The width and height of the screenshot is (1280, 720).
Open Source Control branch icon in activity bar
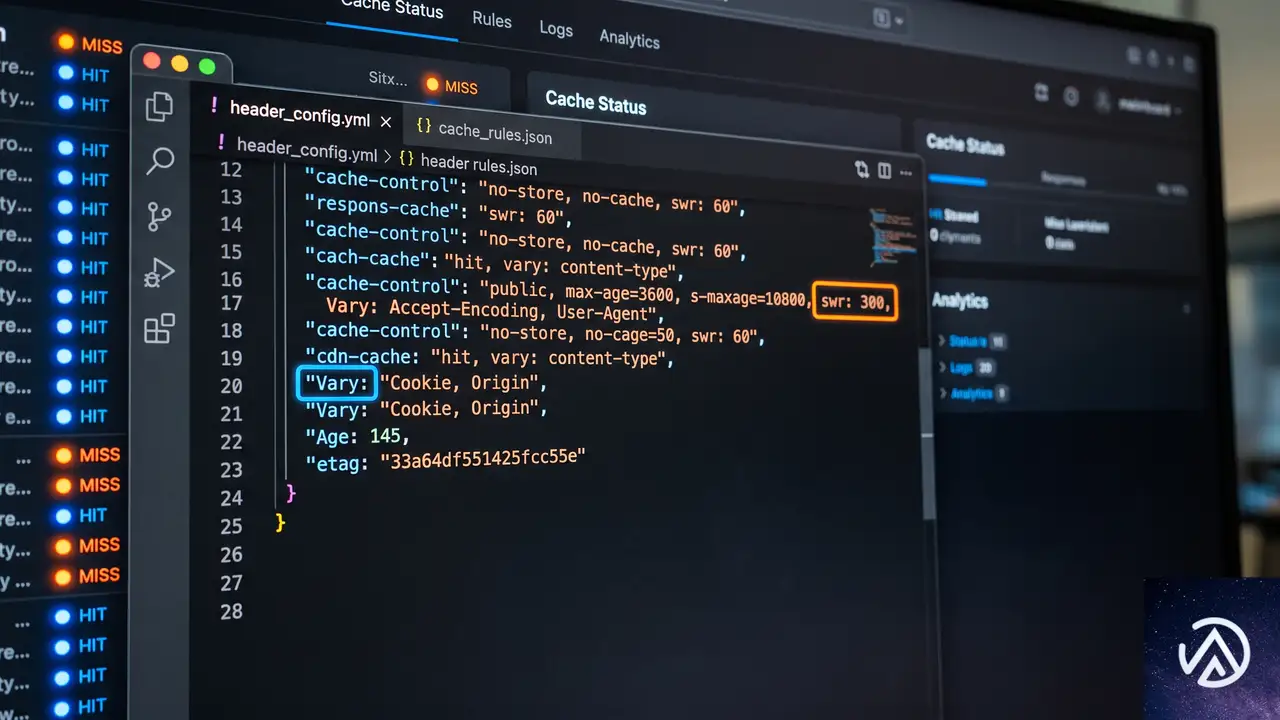coord(159,217)
